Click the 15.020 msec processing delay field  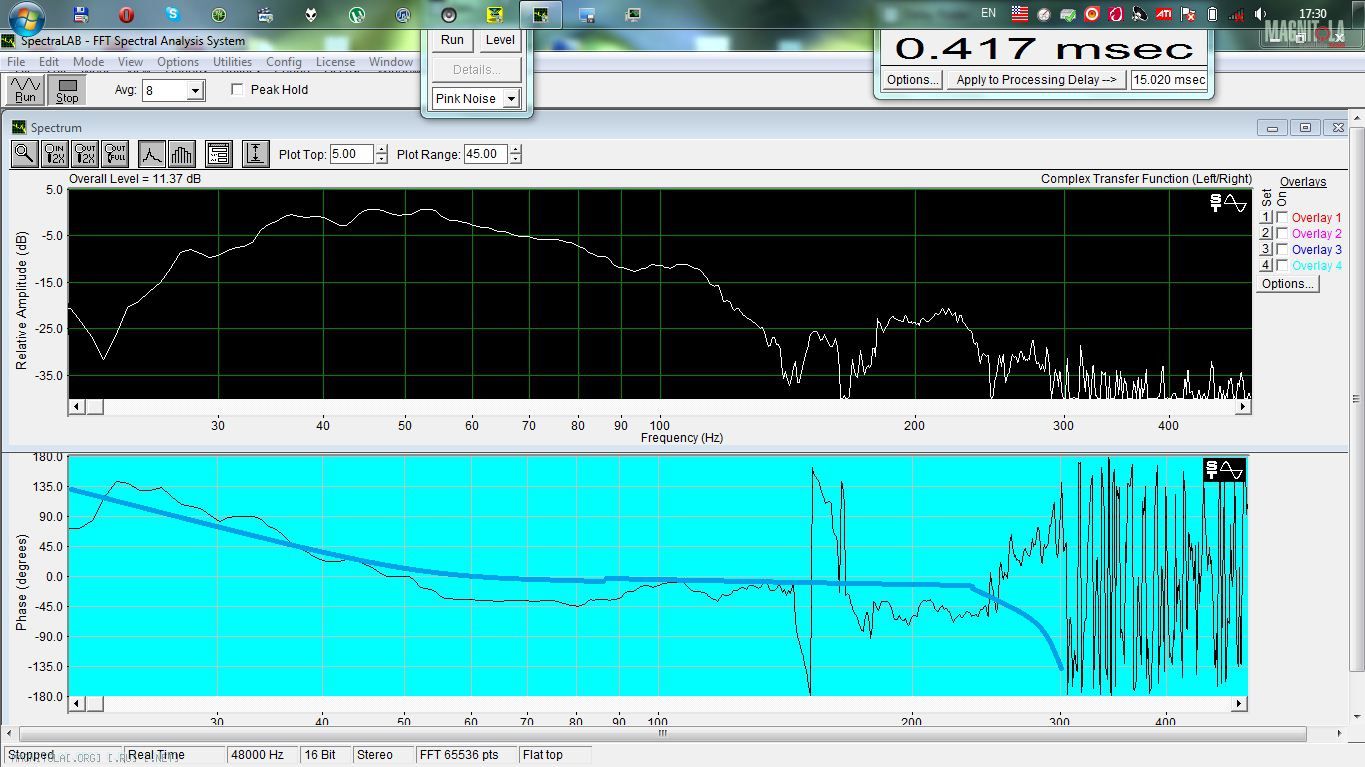[x=1169, y=80]
